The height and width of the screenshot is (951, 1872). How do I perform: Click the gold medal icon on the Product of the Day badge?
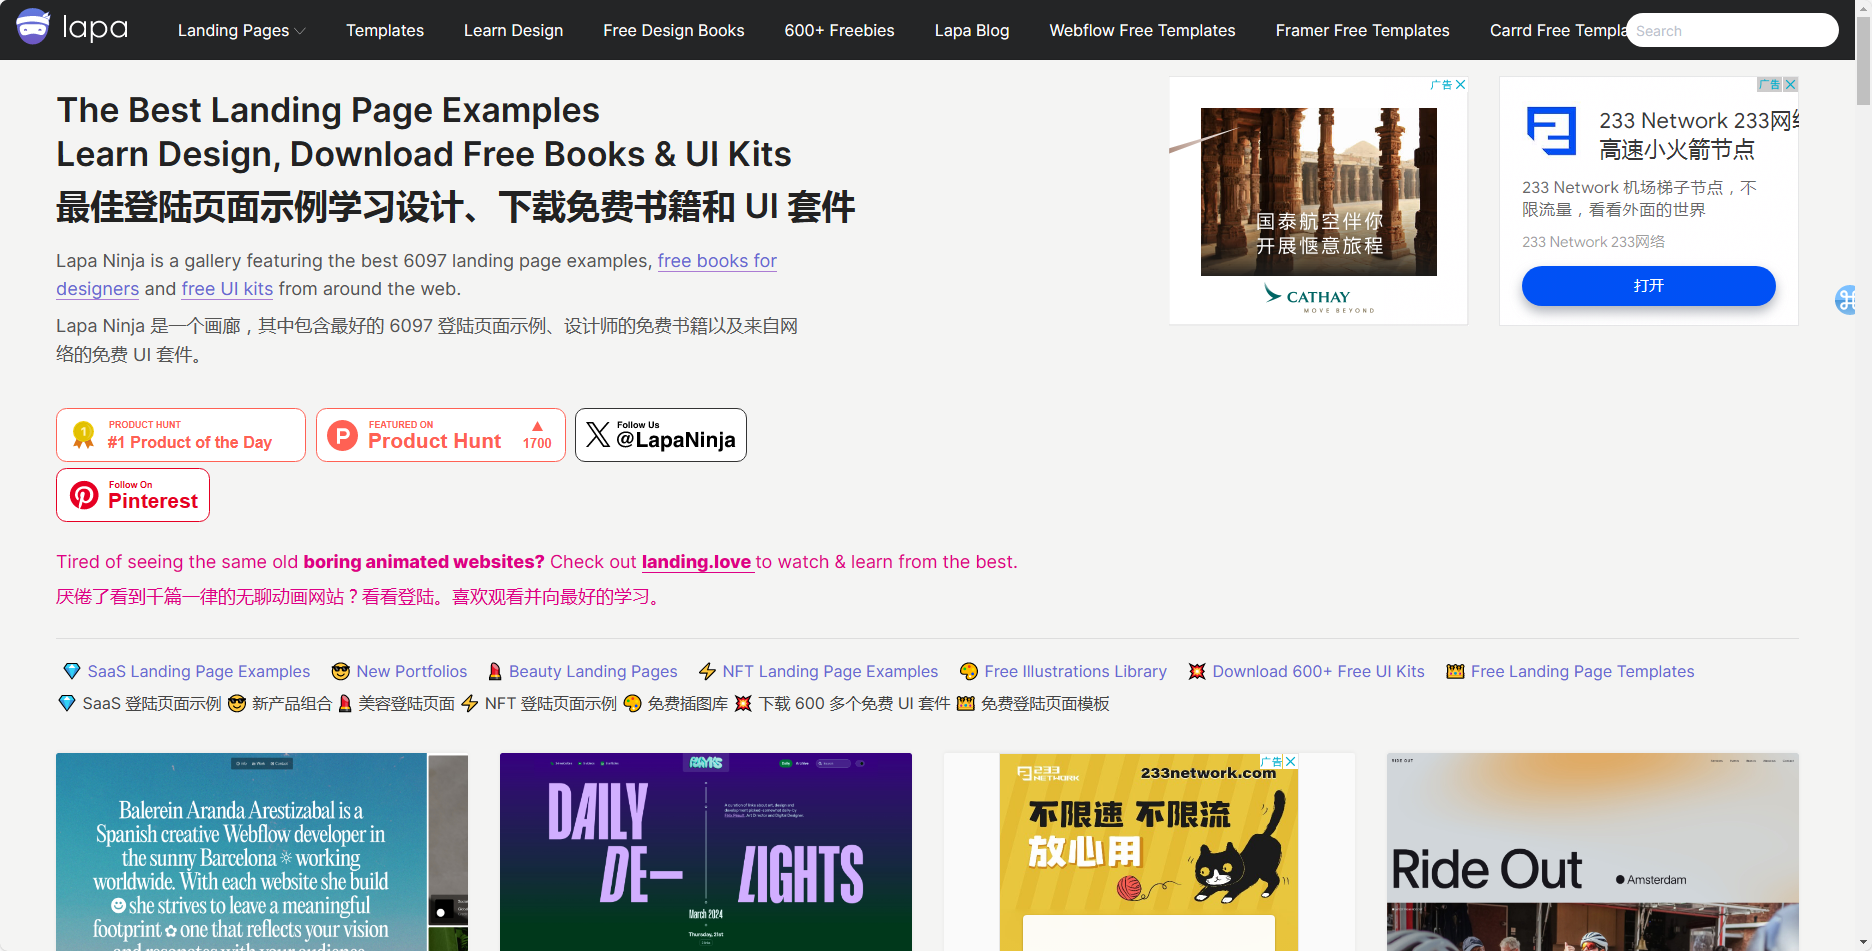(84, 435)
